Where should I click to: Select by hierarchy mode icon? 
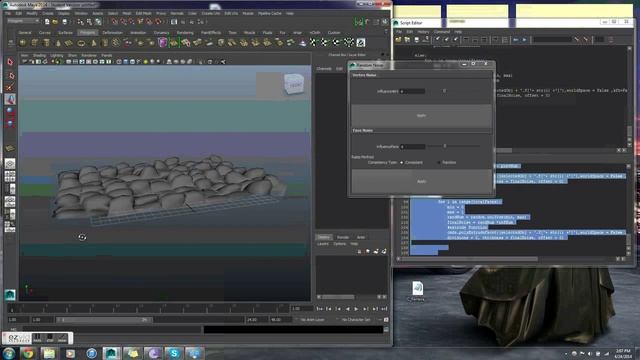pos(80,22)
